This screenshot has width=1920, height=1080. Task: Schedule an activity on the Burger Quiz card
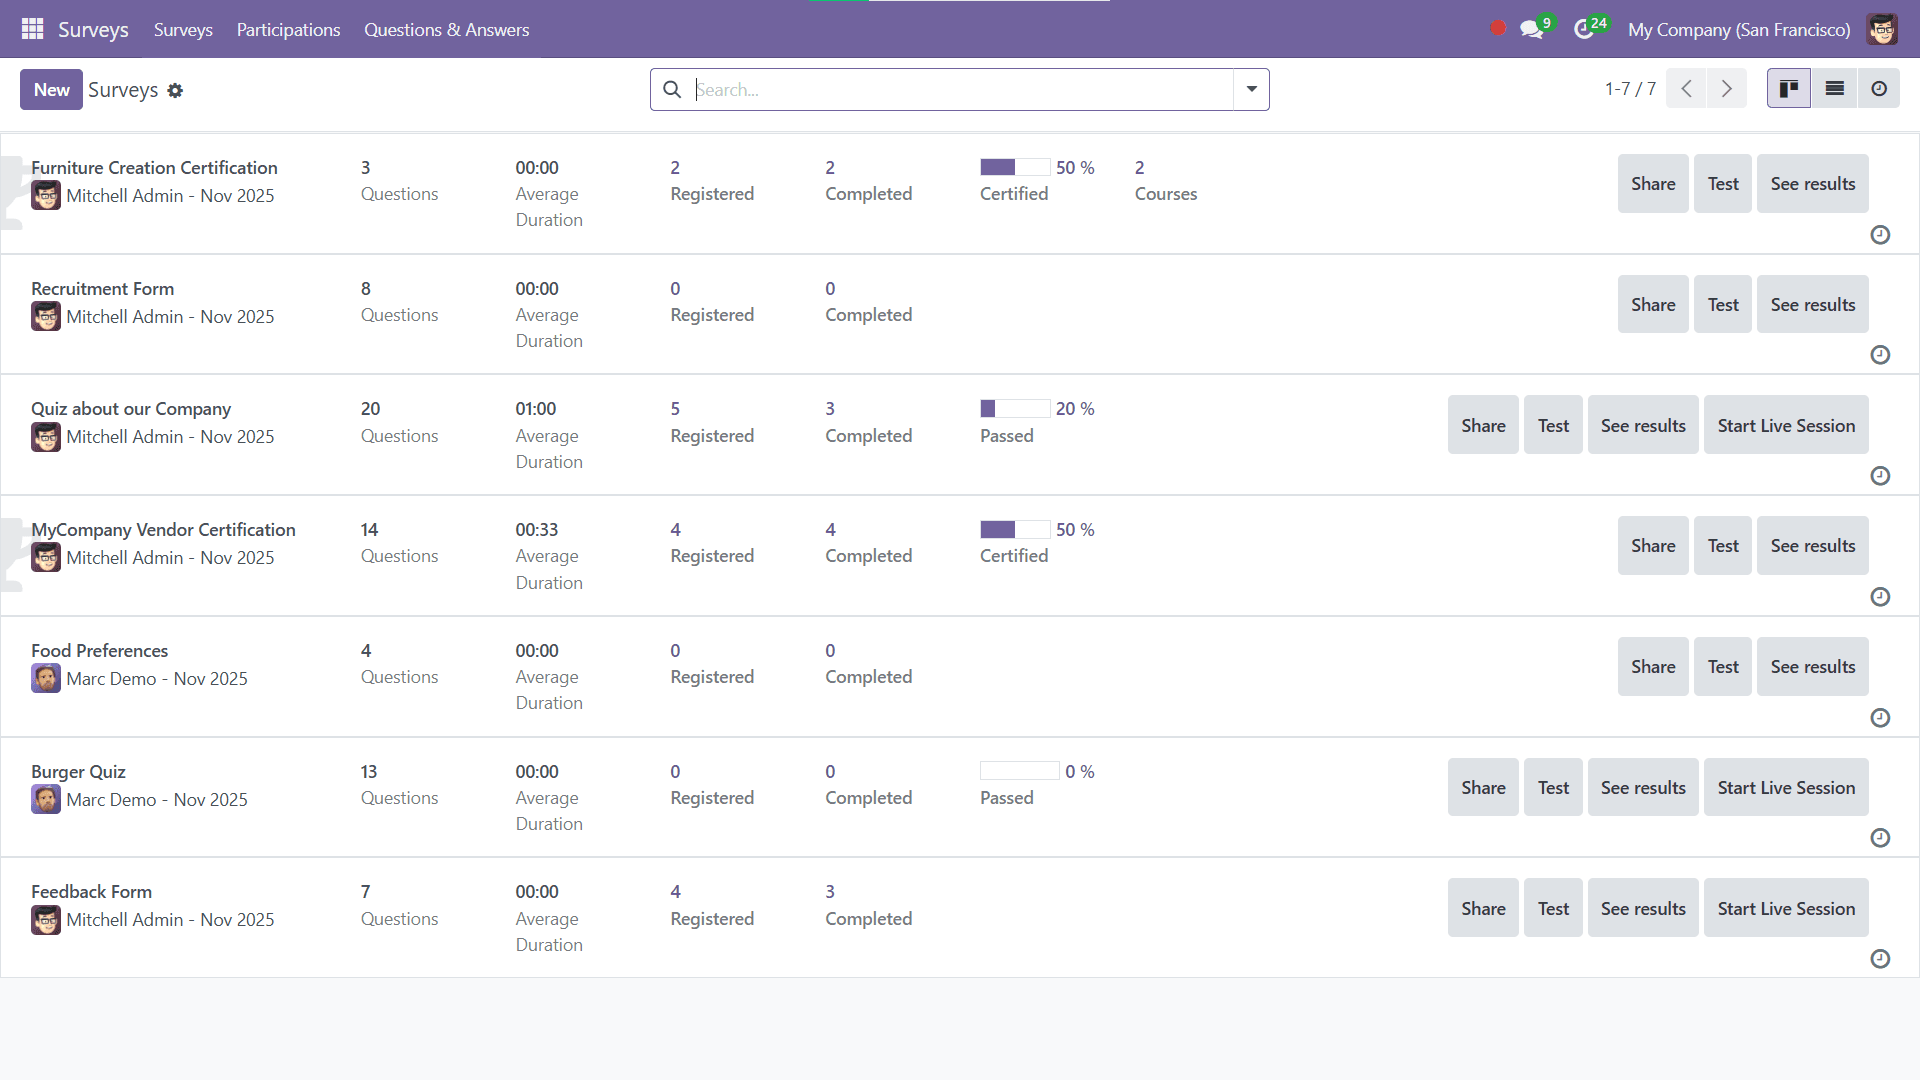[1880, 838]
